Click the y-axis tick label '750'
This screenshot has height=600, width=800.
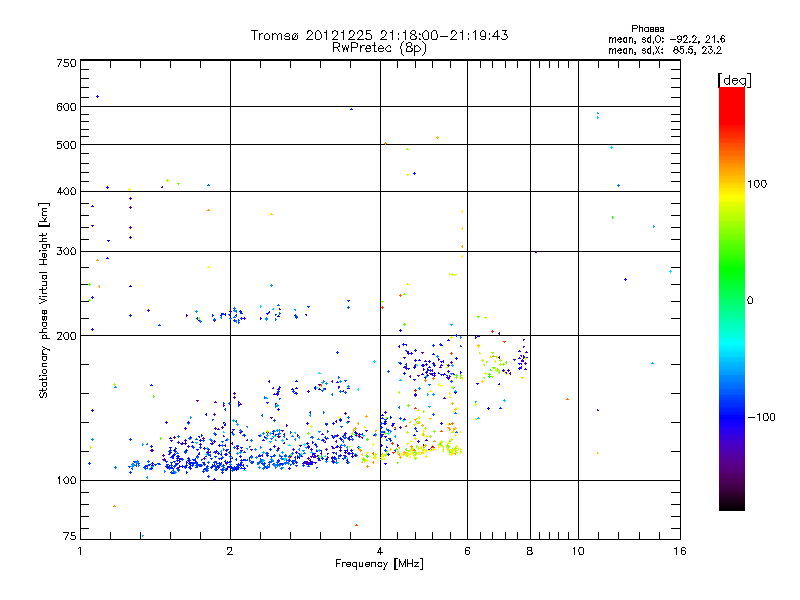[x=66, y=63]
